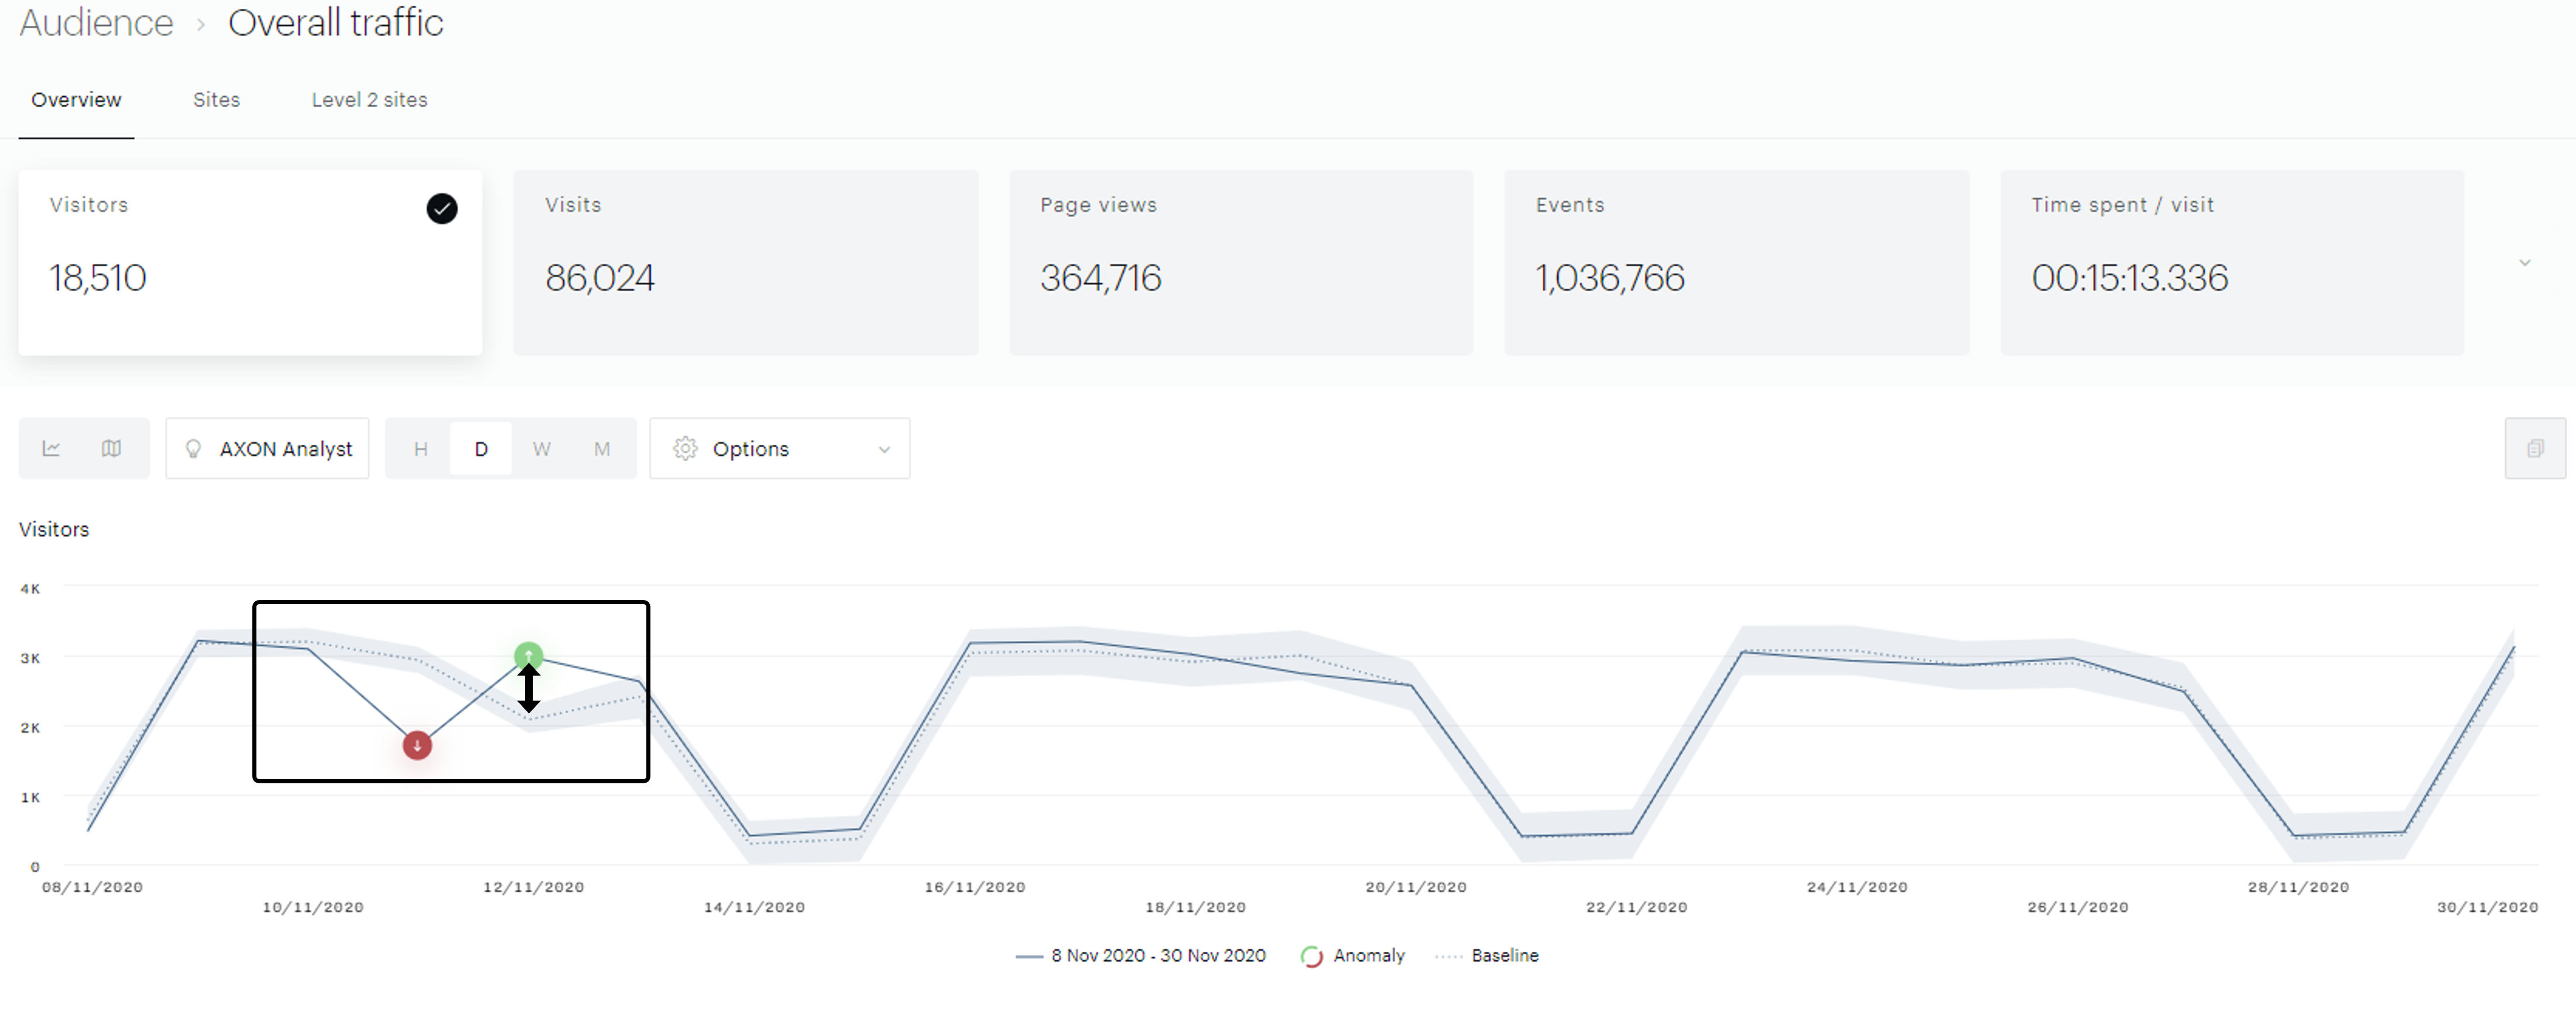This screenshot has width=2576, height=1011.
Task: Select the Time spent / visit card
Action: [x=2231, y=262]
